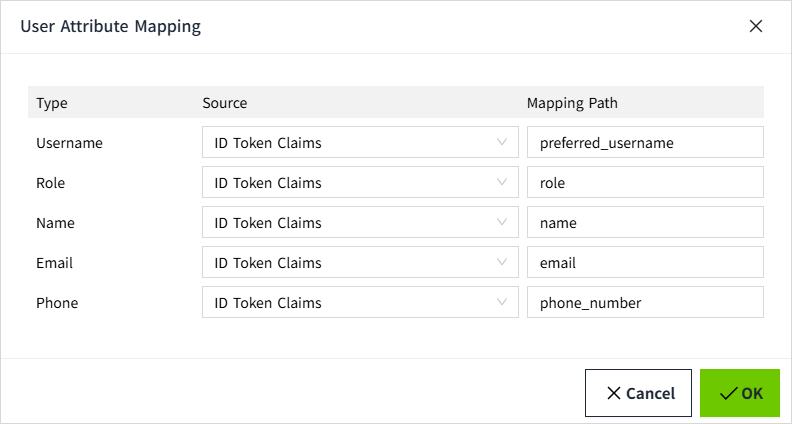Click the preferred_username mapping path field
The height and width of the screenshot is (424, 792).
645,143
